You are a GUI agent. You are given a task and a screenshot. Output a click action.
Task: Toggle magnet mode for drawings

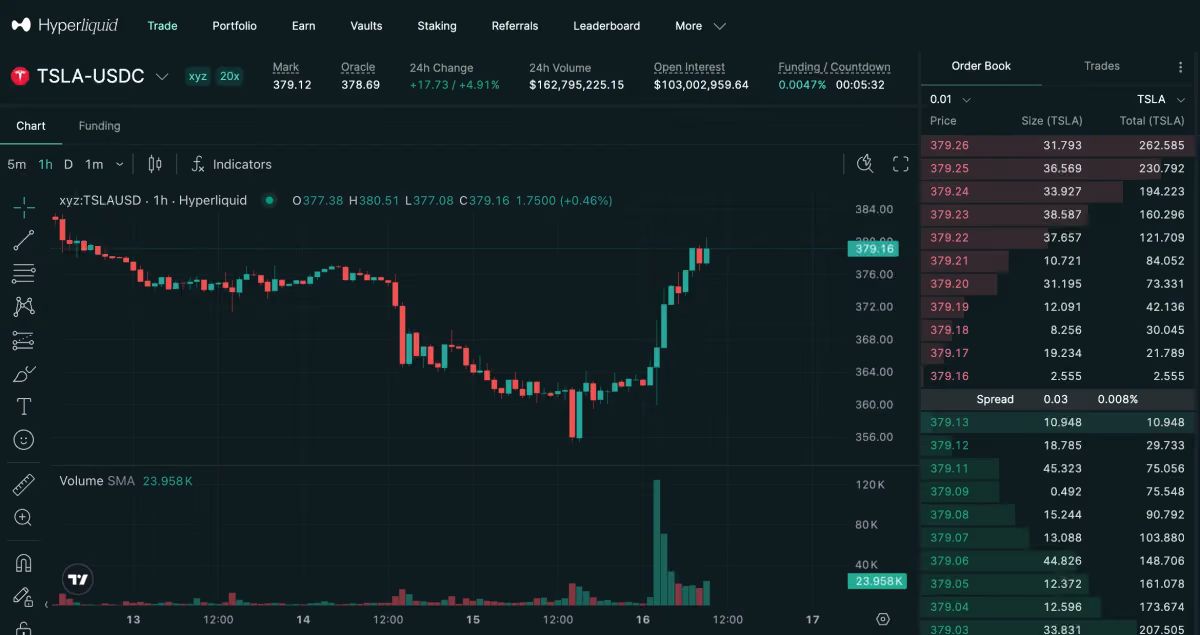pyautogui.click(x=24, y=562)
